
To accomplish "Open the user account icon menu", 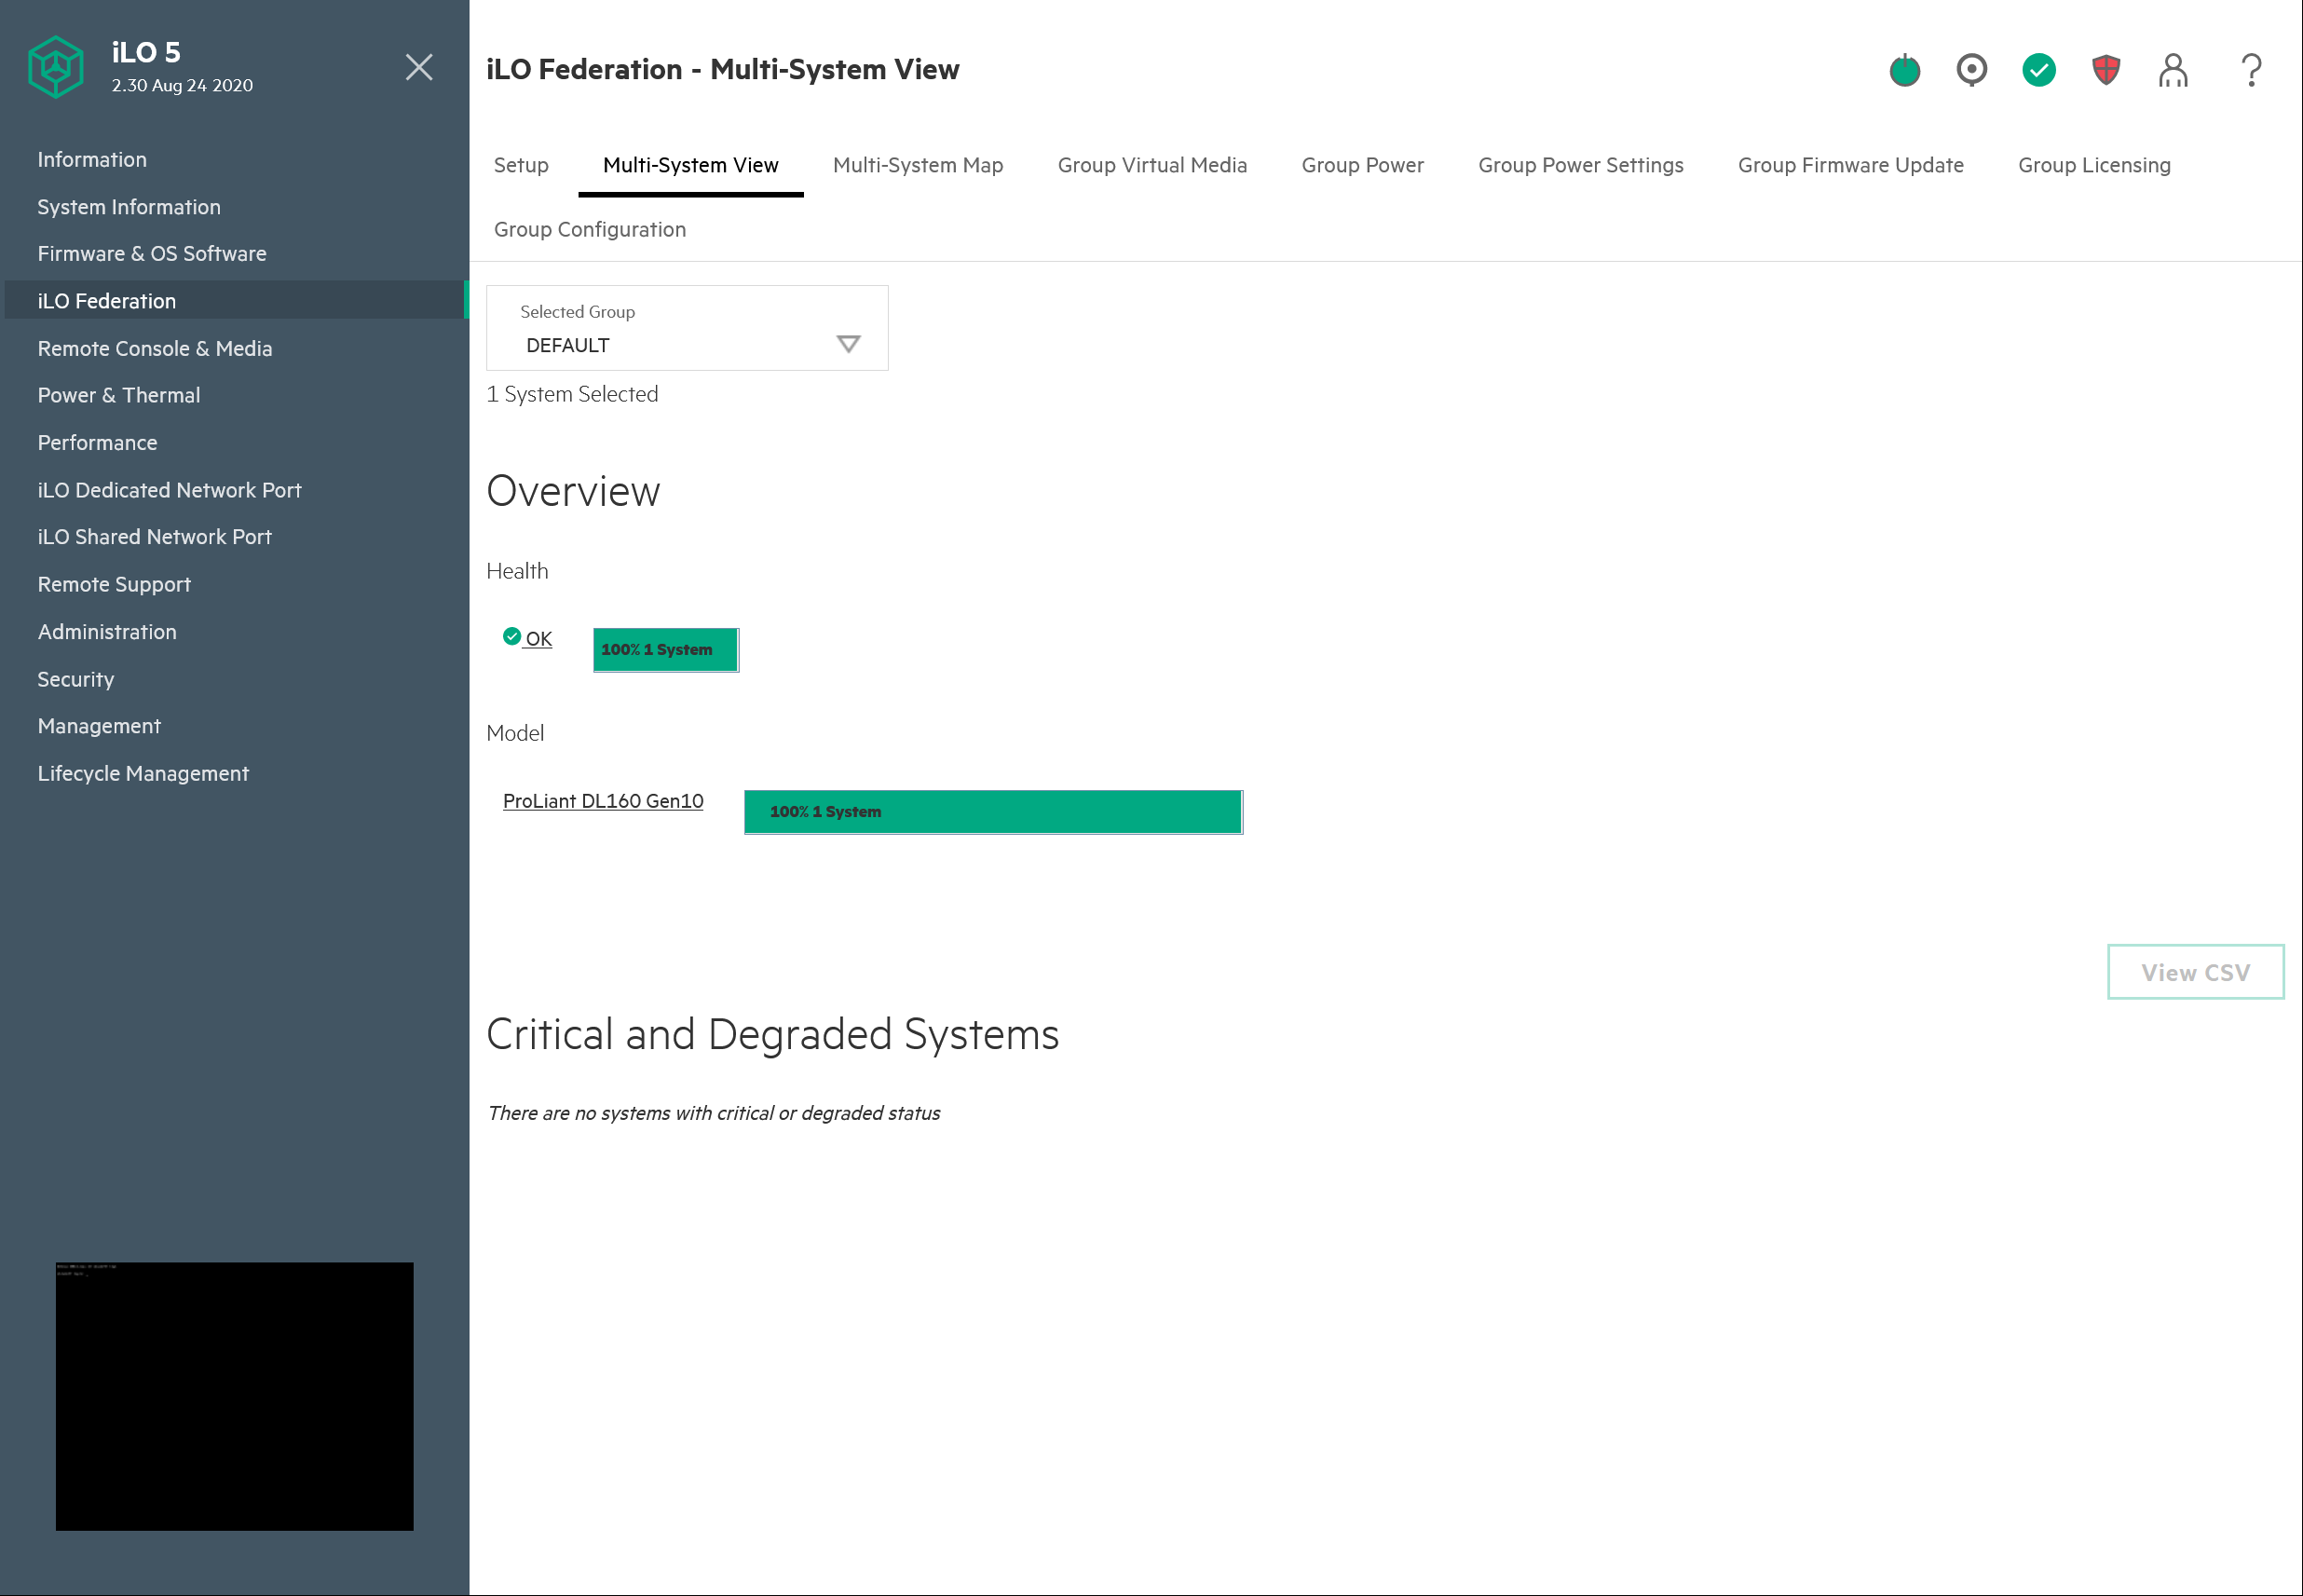I will tap(2172, 70).
